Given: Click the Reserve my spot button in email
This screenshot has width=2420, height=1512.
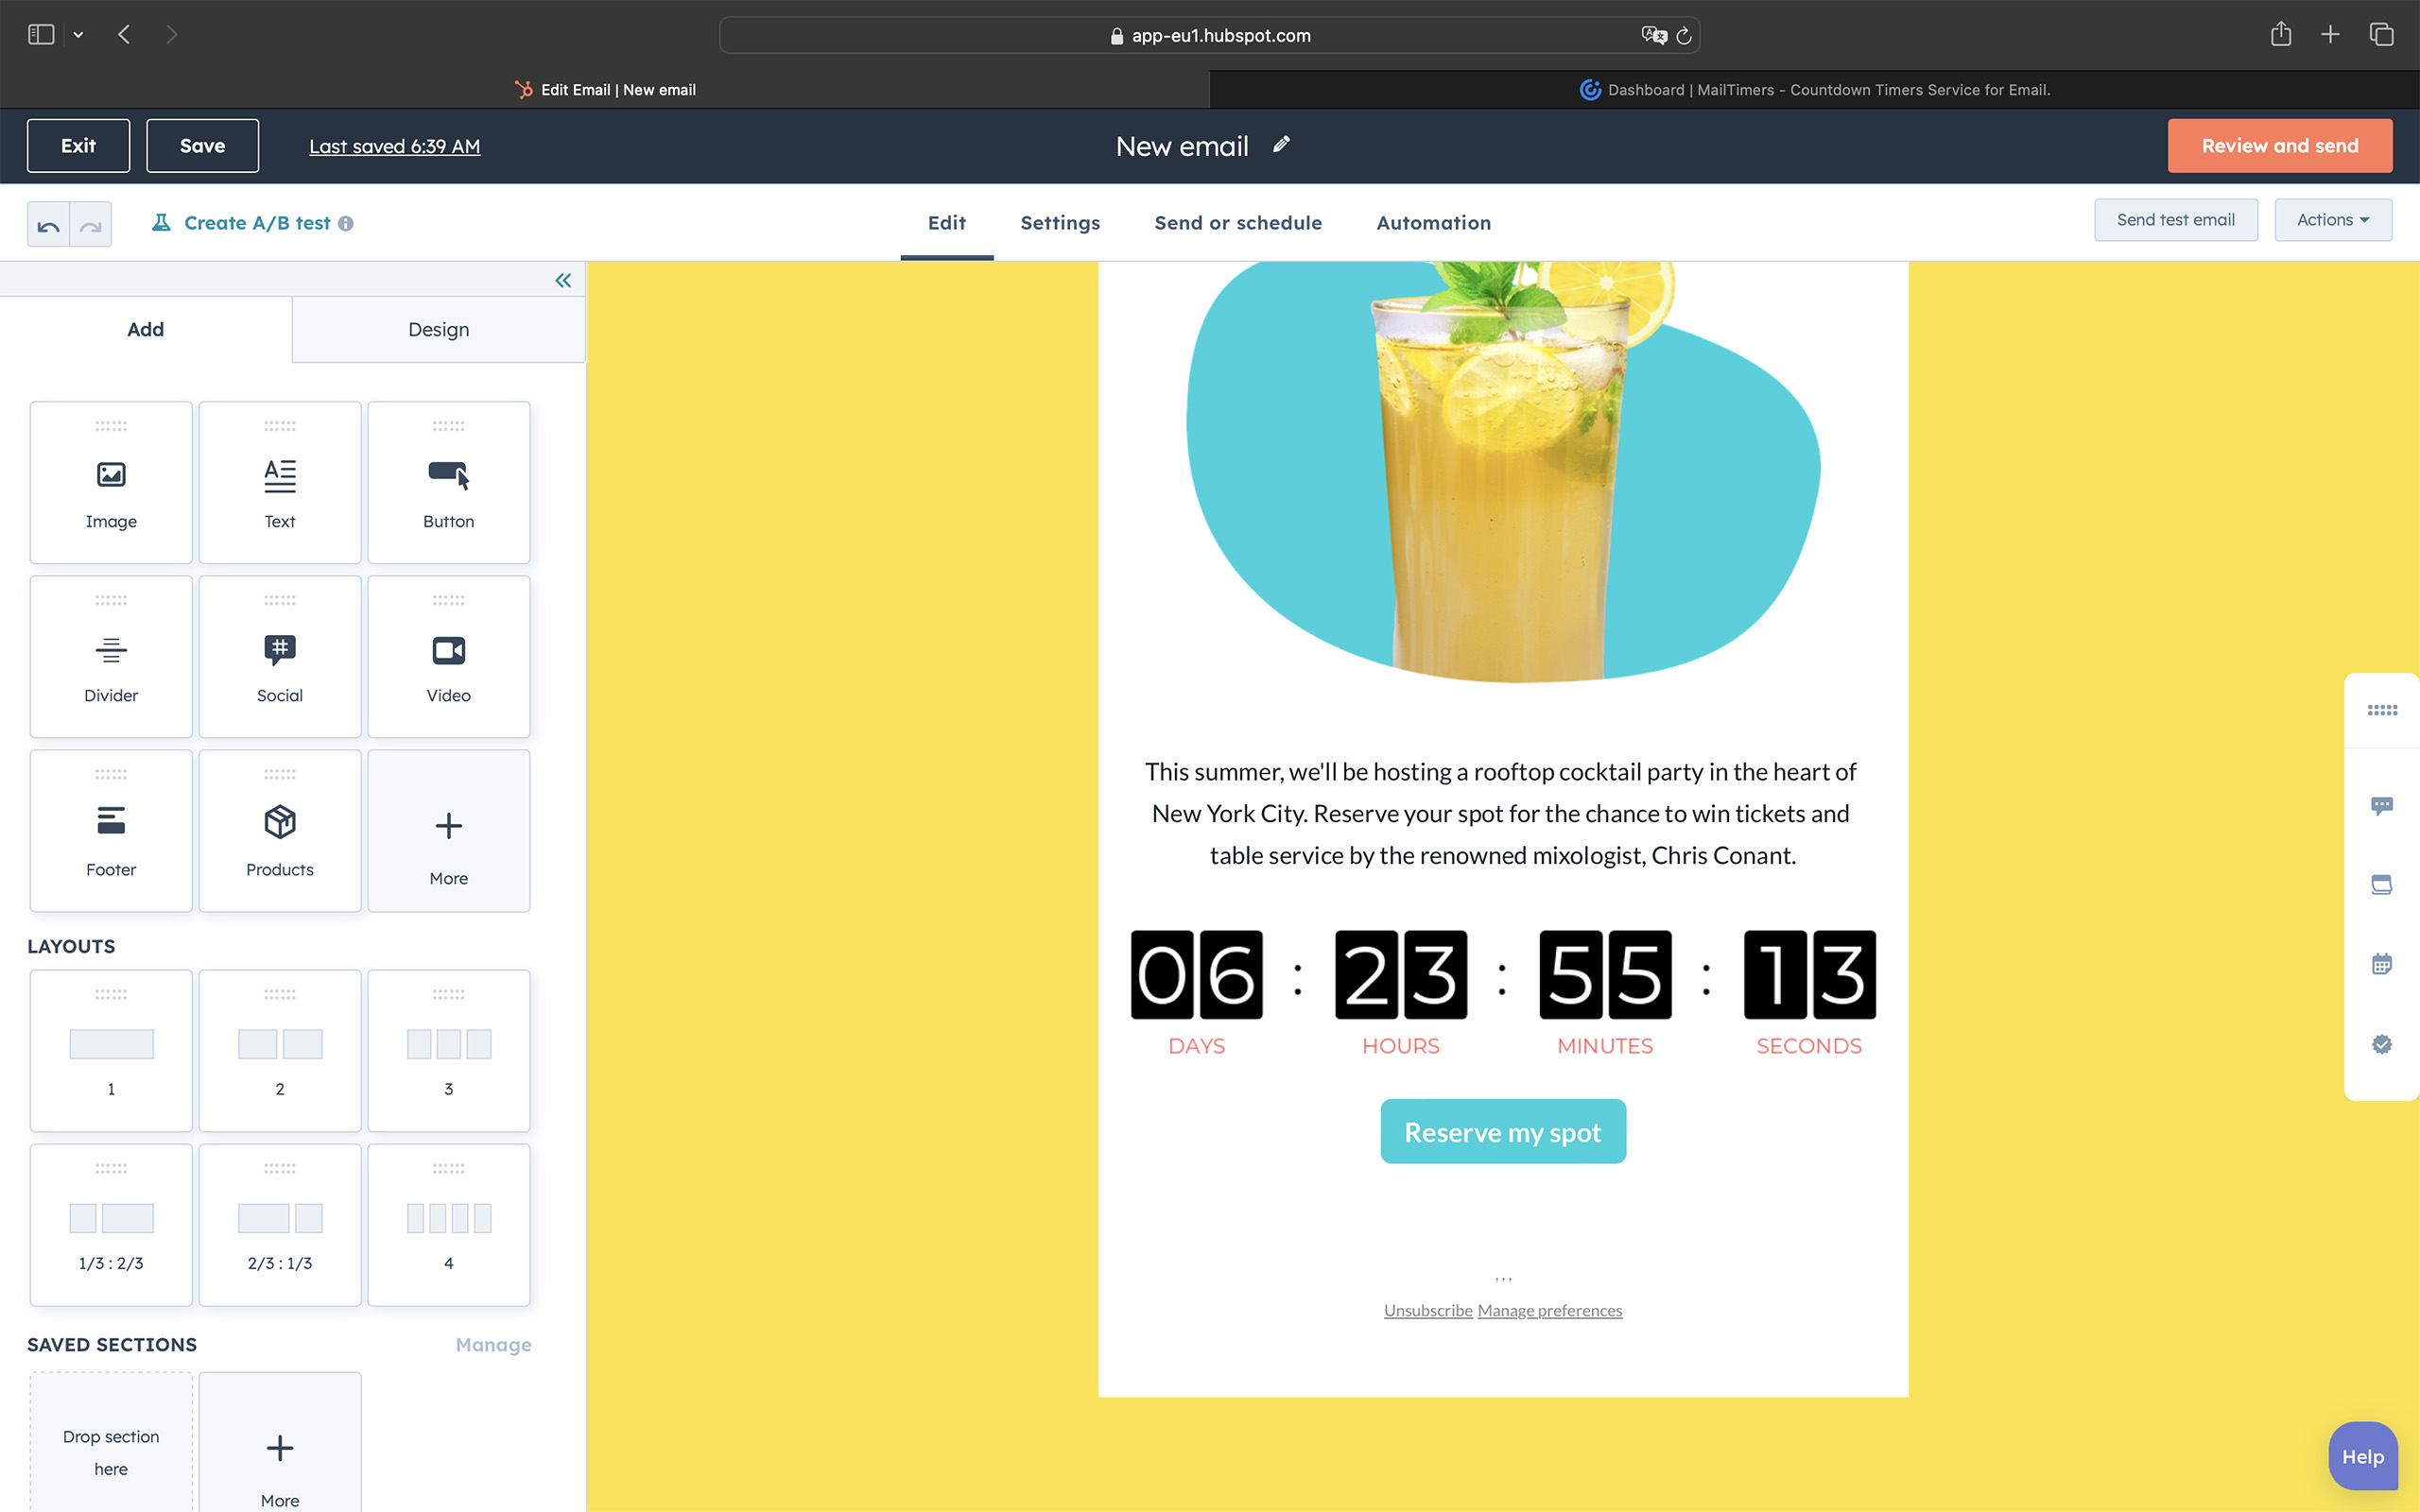Looking at the screenshot, I should click(1502, 1132).
